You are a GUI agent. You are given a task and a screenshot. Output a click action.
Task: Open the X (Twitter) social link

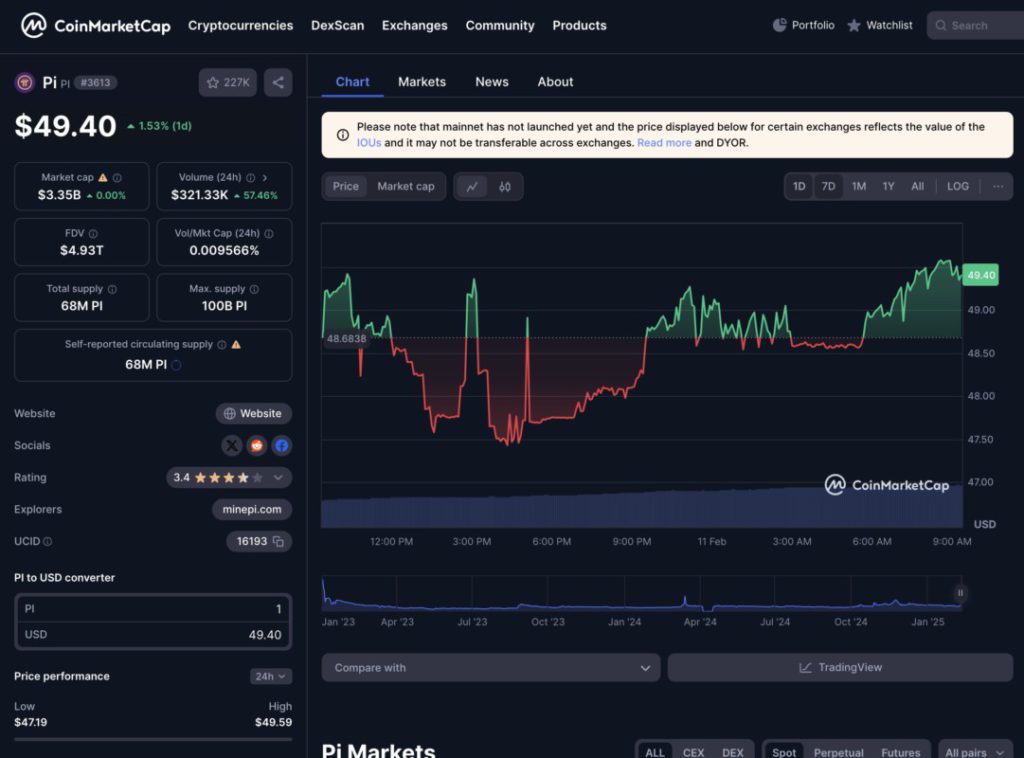231,445
